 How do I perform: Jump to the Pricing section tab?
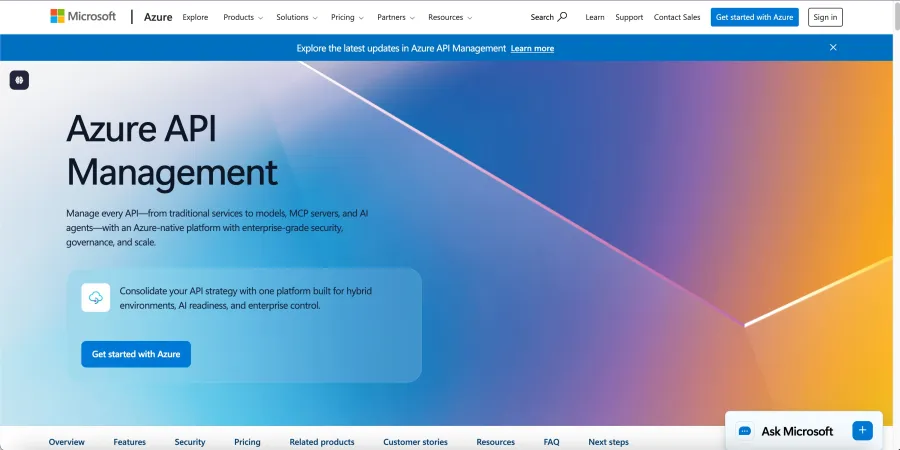point(247,442)
